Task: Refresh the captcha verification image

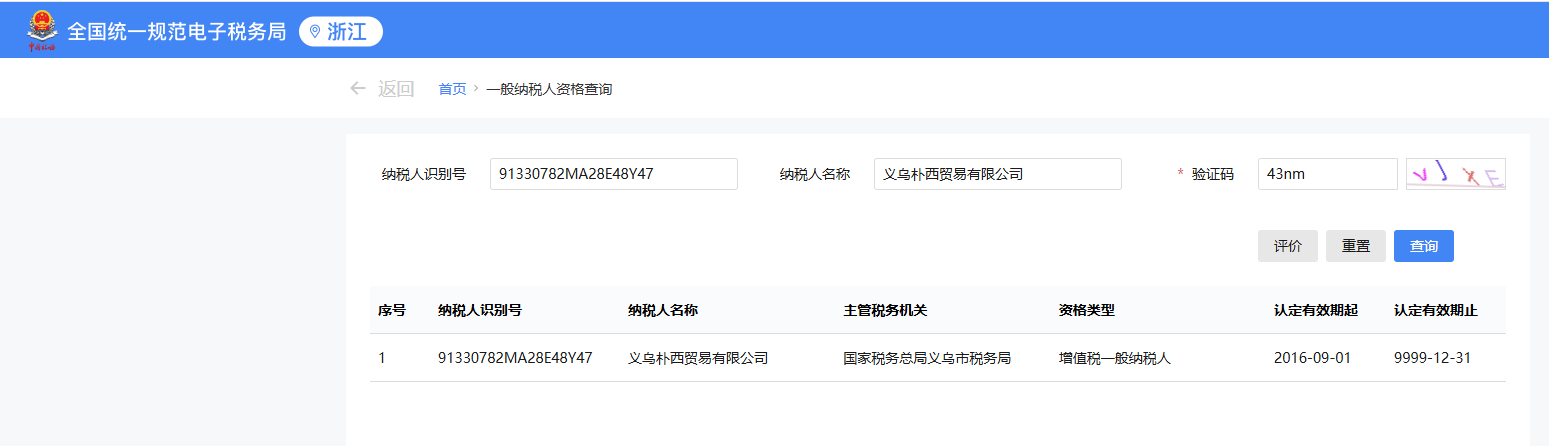Action: pos(1455,174)
